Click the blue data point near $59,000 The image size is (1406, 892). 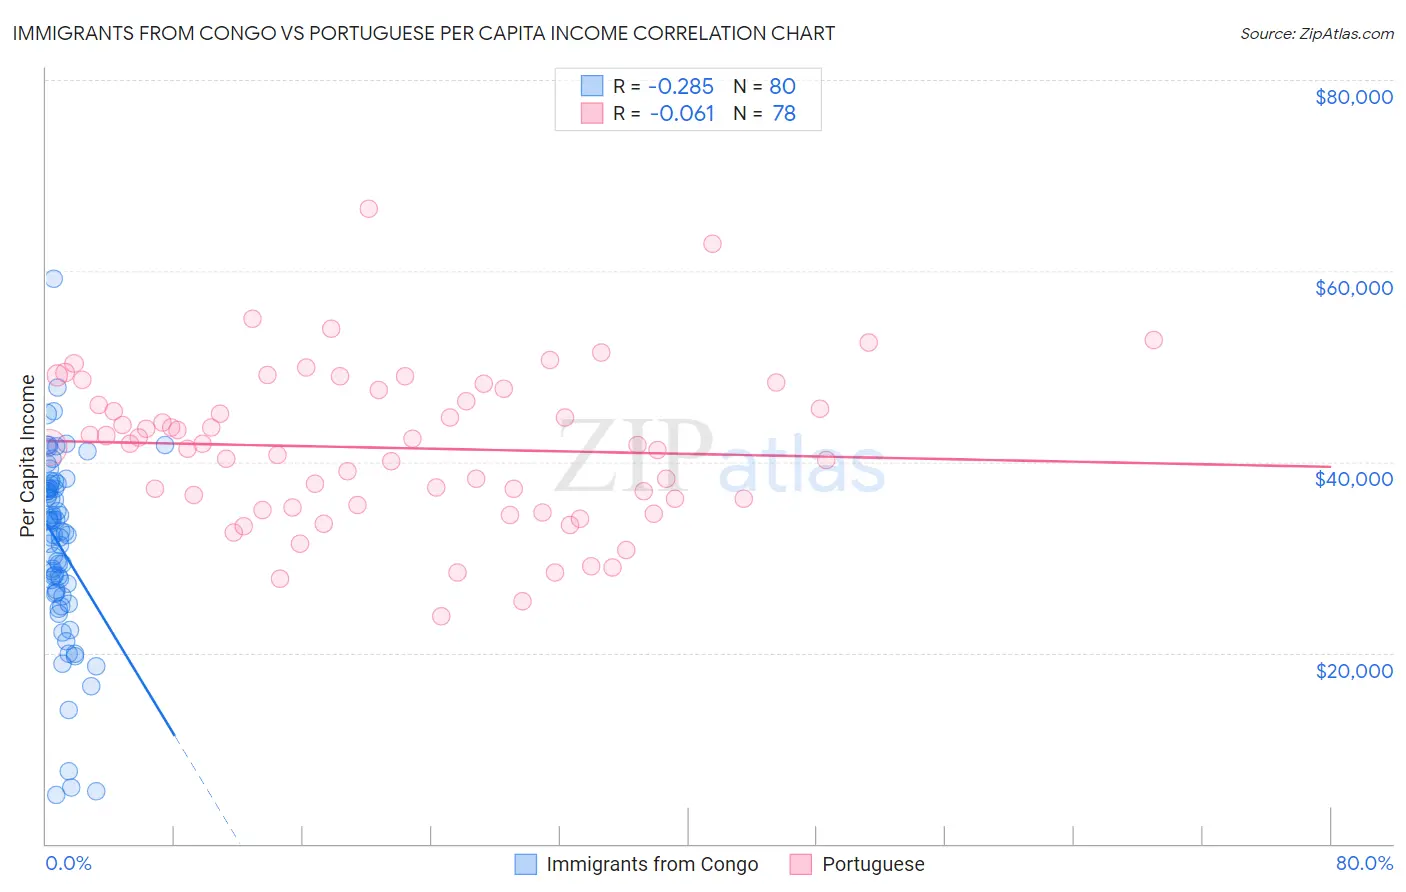54,278
